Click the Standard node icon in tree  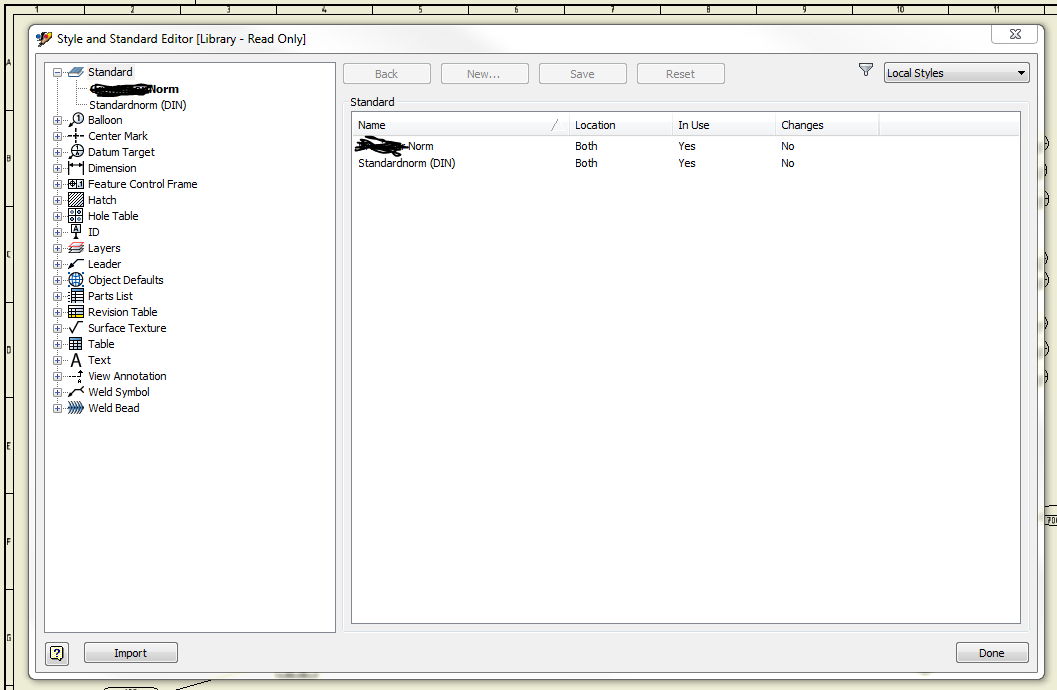76,72
